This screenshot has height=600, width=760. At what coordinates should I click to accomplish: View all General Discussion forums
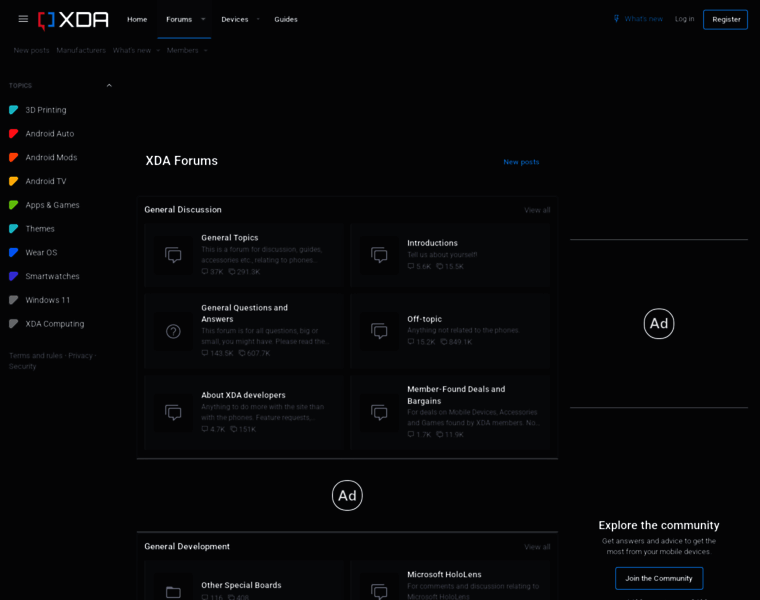tap(537, 210)
